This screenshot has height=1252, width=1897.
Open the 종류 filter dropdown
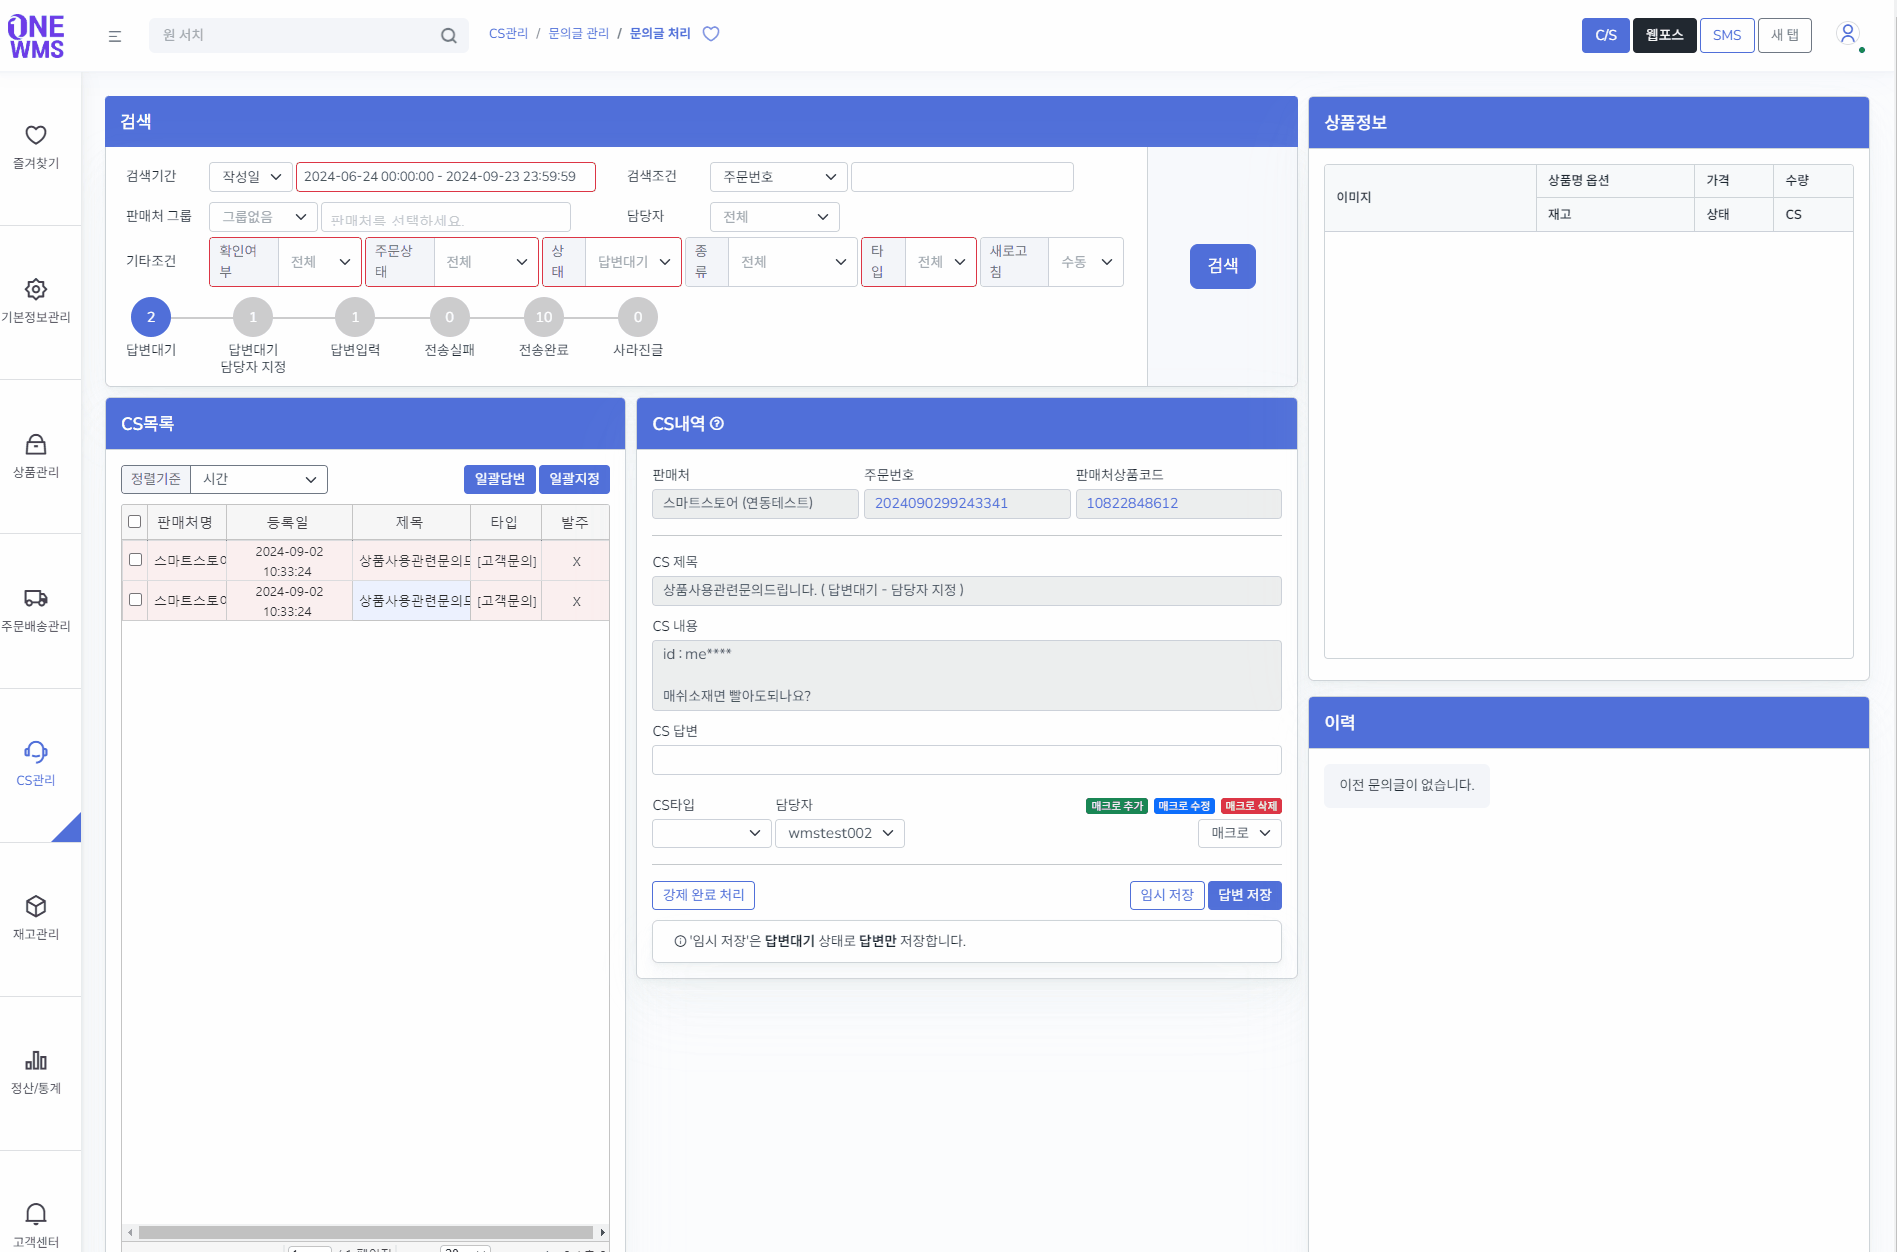pyautogui.click(x=792, y=262)
